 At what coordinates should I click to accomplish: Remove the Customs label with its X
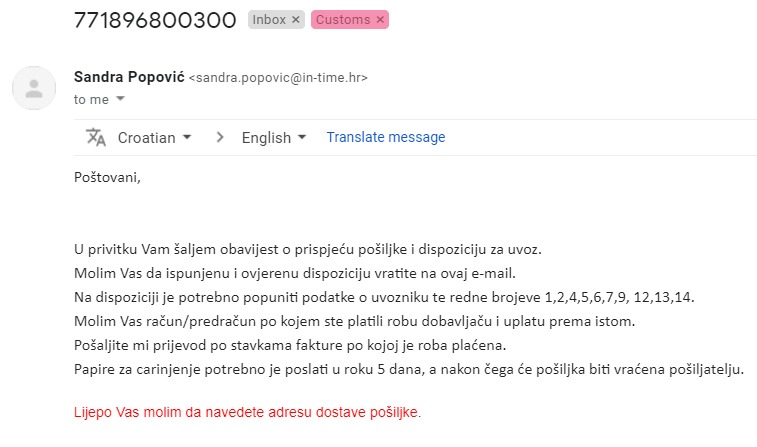click(x=380, y=19)
